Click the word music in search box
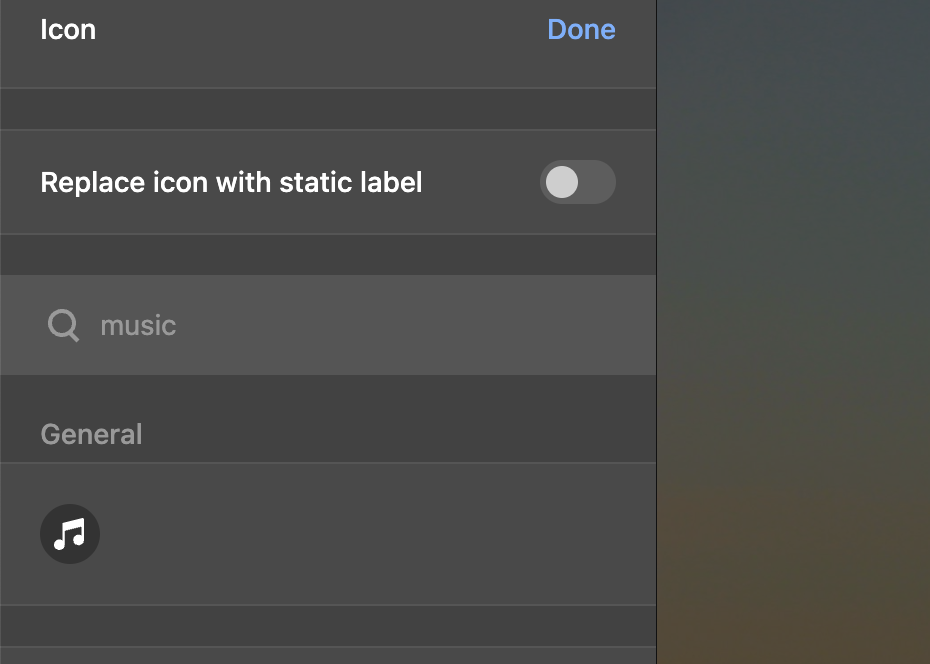930x664 pixels. tap(138, 325)
